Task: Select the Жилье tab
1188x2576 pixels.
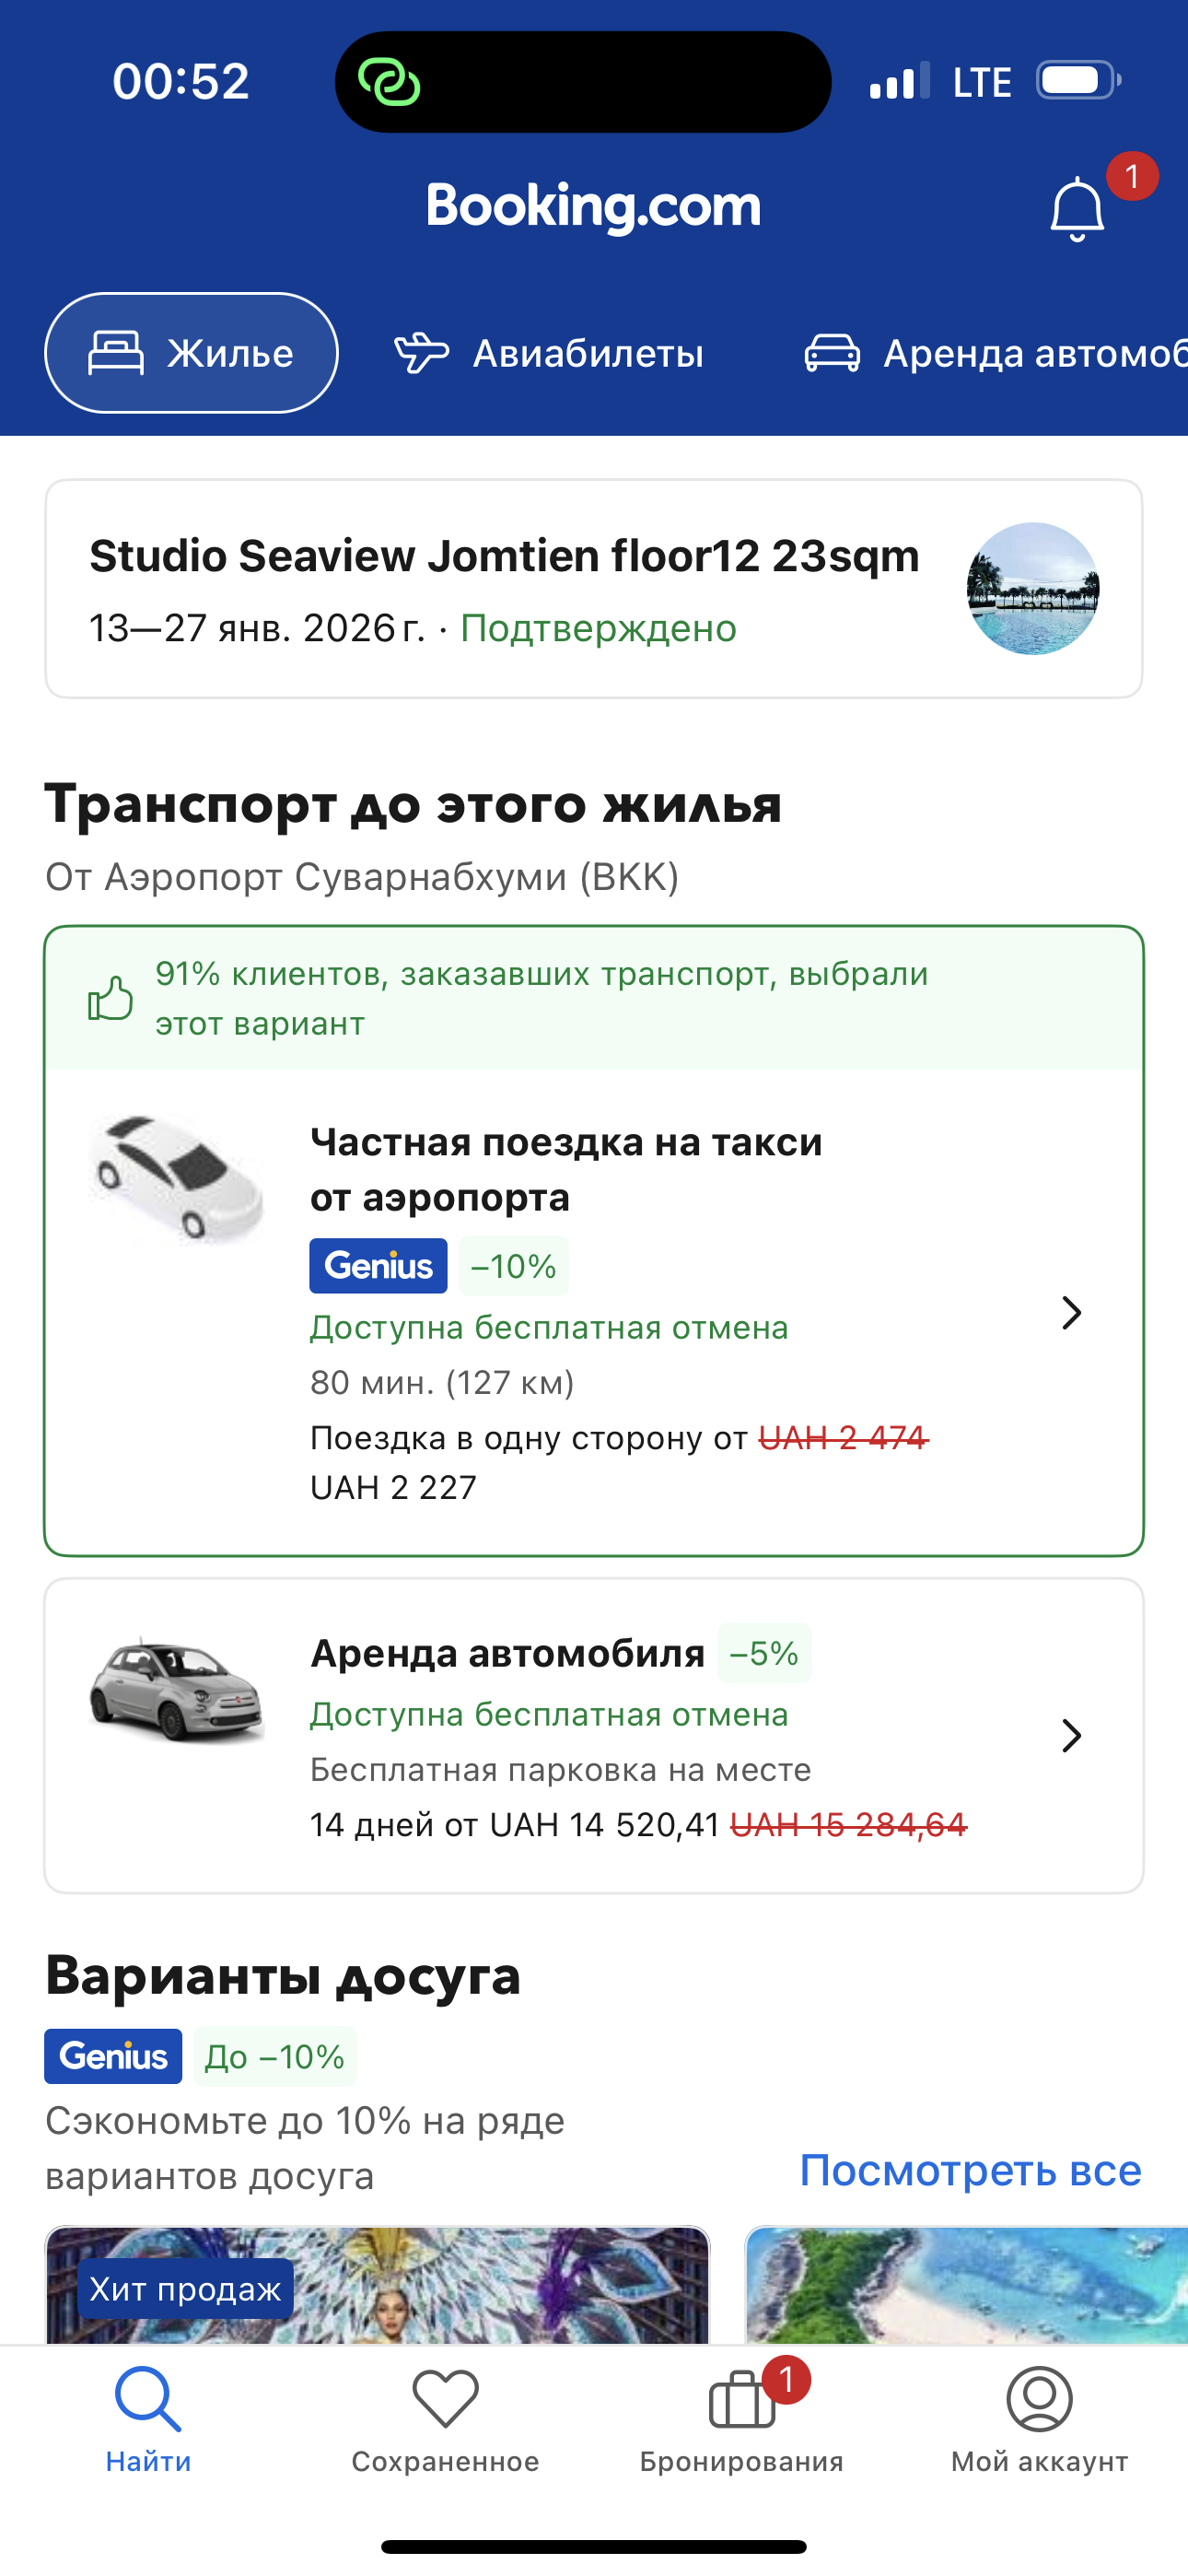Action: tap(191, 353)
